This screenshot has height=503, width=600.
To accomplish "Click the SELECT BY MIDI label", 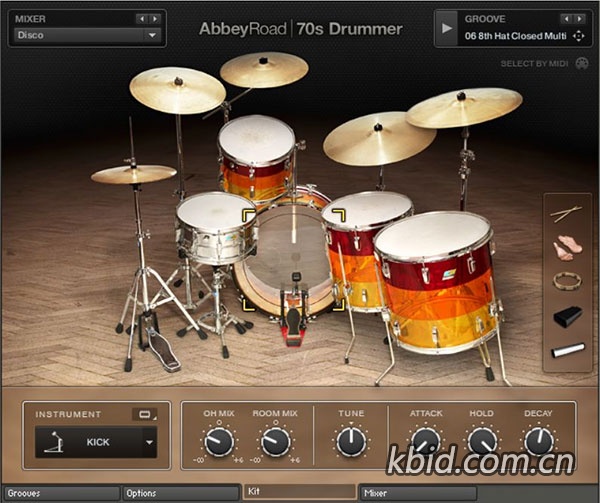I will [534, 64].
